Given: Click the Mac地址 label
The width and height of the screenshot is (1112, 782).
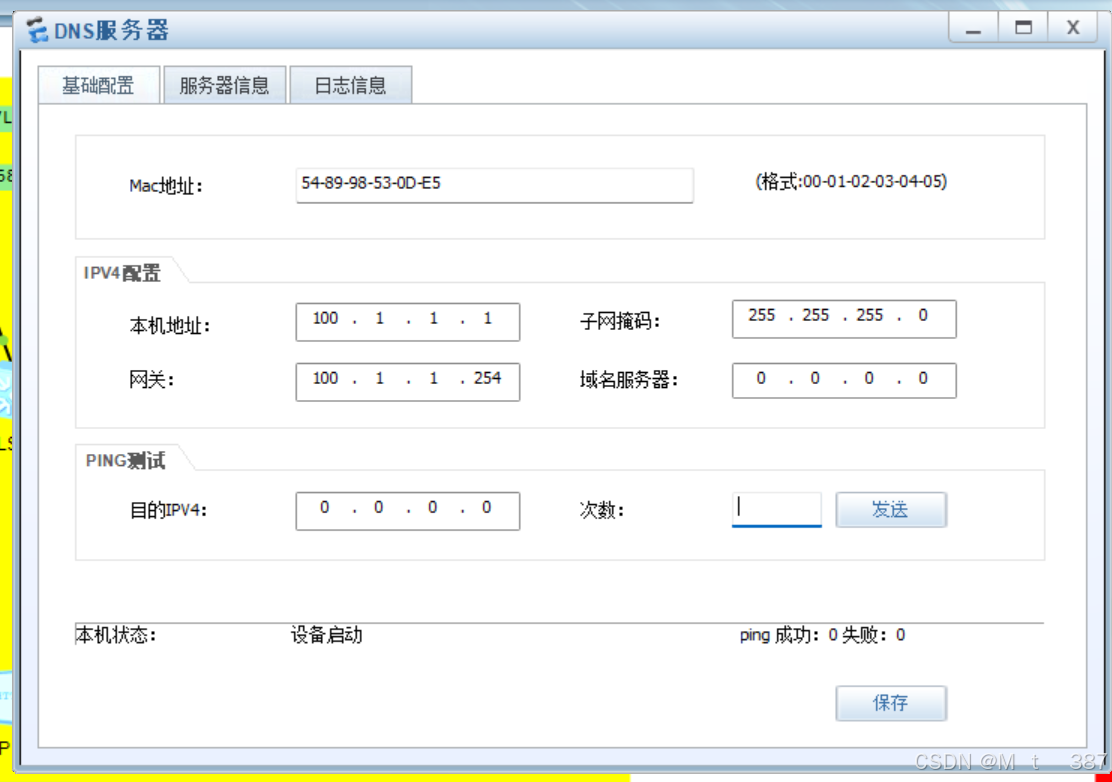Looking at the screenshot, I should point(166,186).
